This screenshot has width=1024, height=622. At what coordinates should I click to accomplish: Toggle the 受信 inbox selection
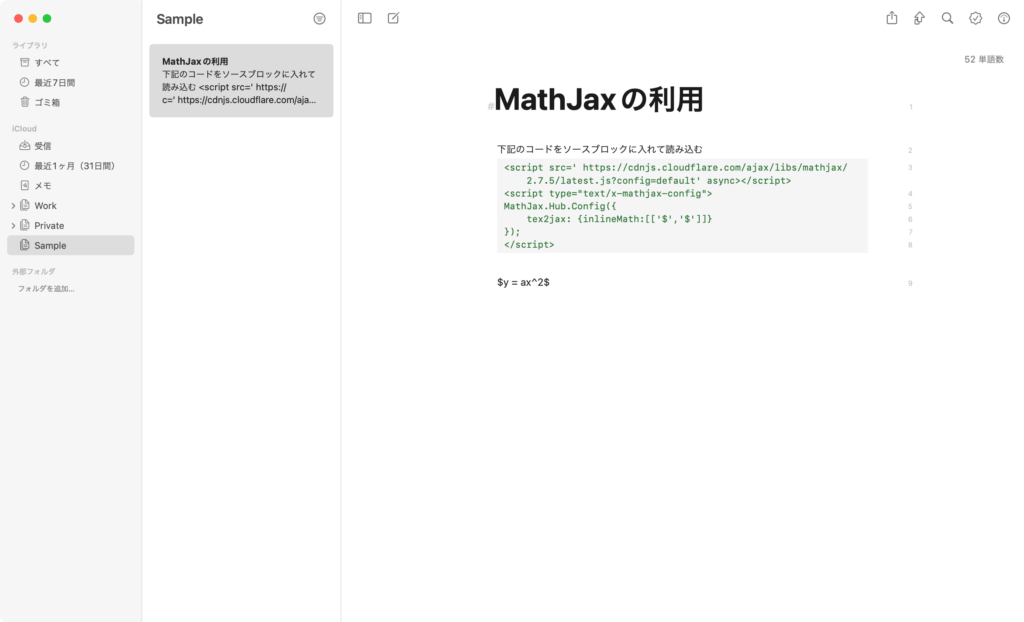point(45,145)
